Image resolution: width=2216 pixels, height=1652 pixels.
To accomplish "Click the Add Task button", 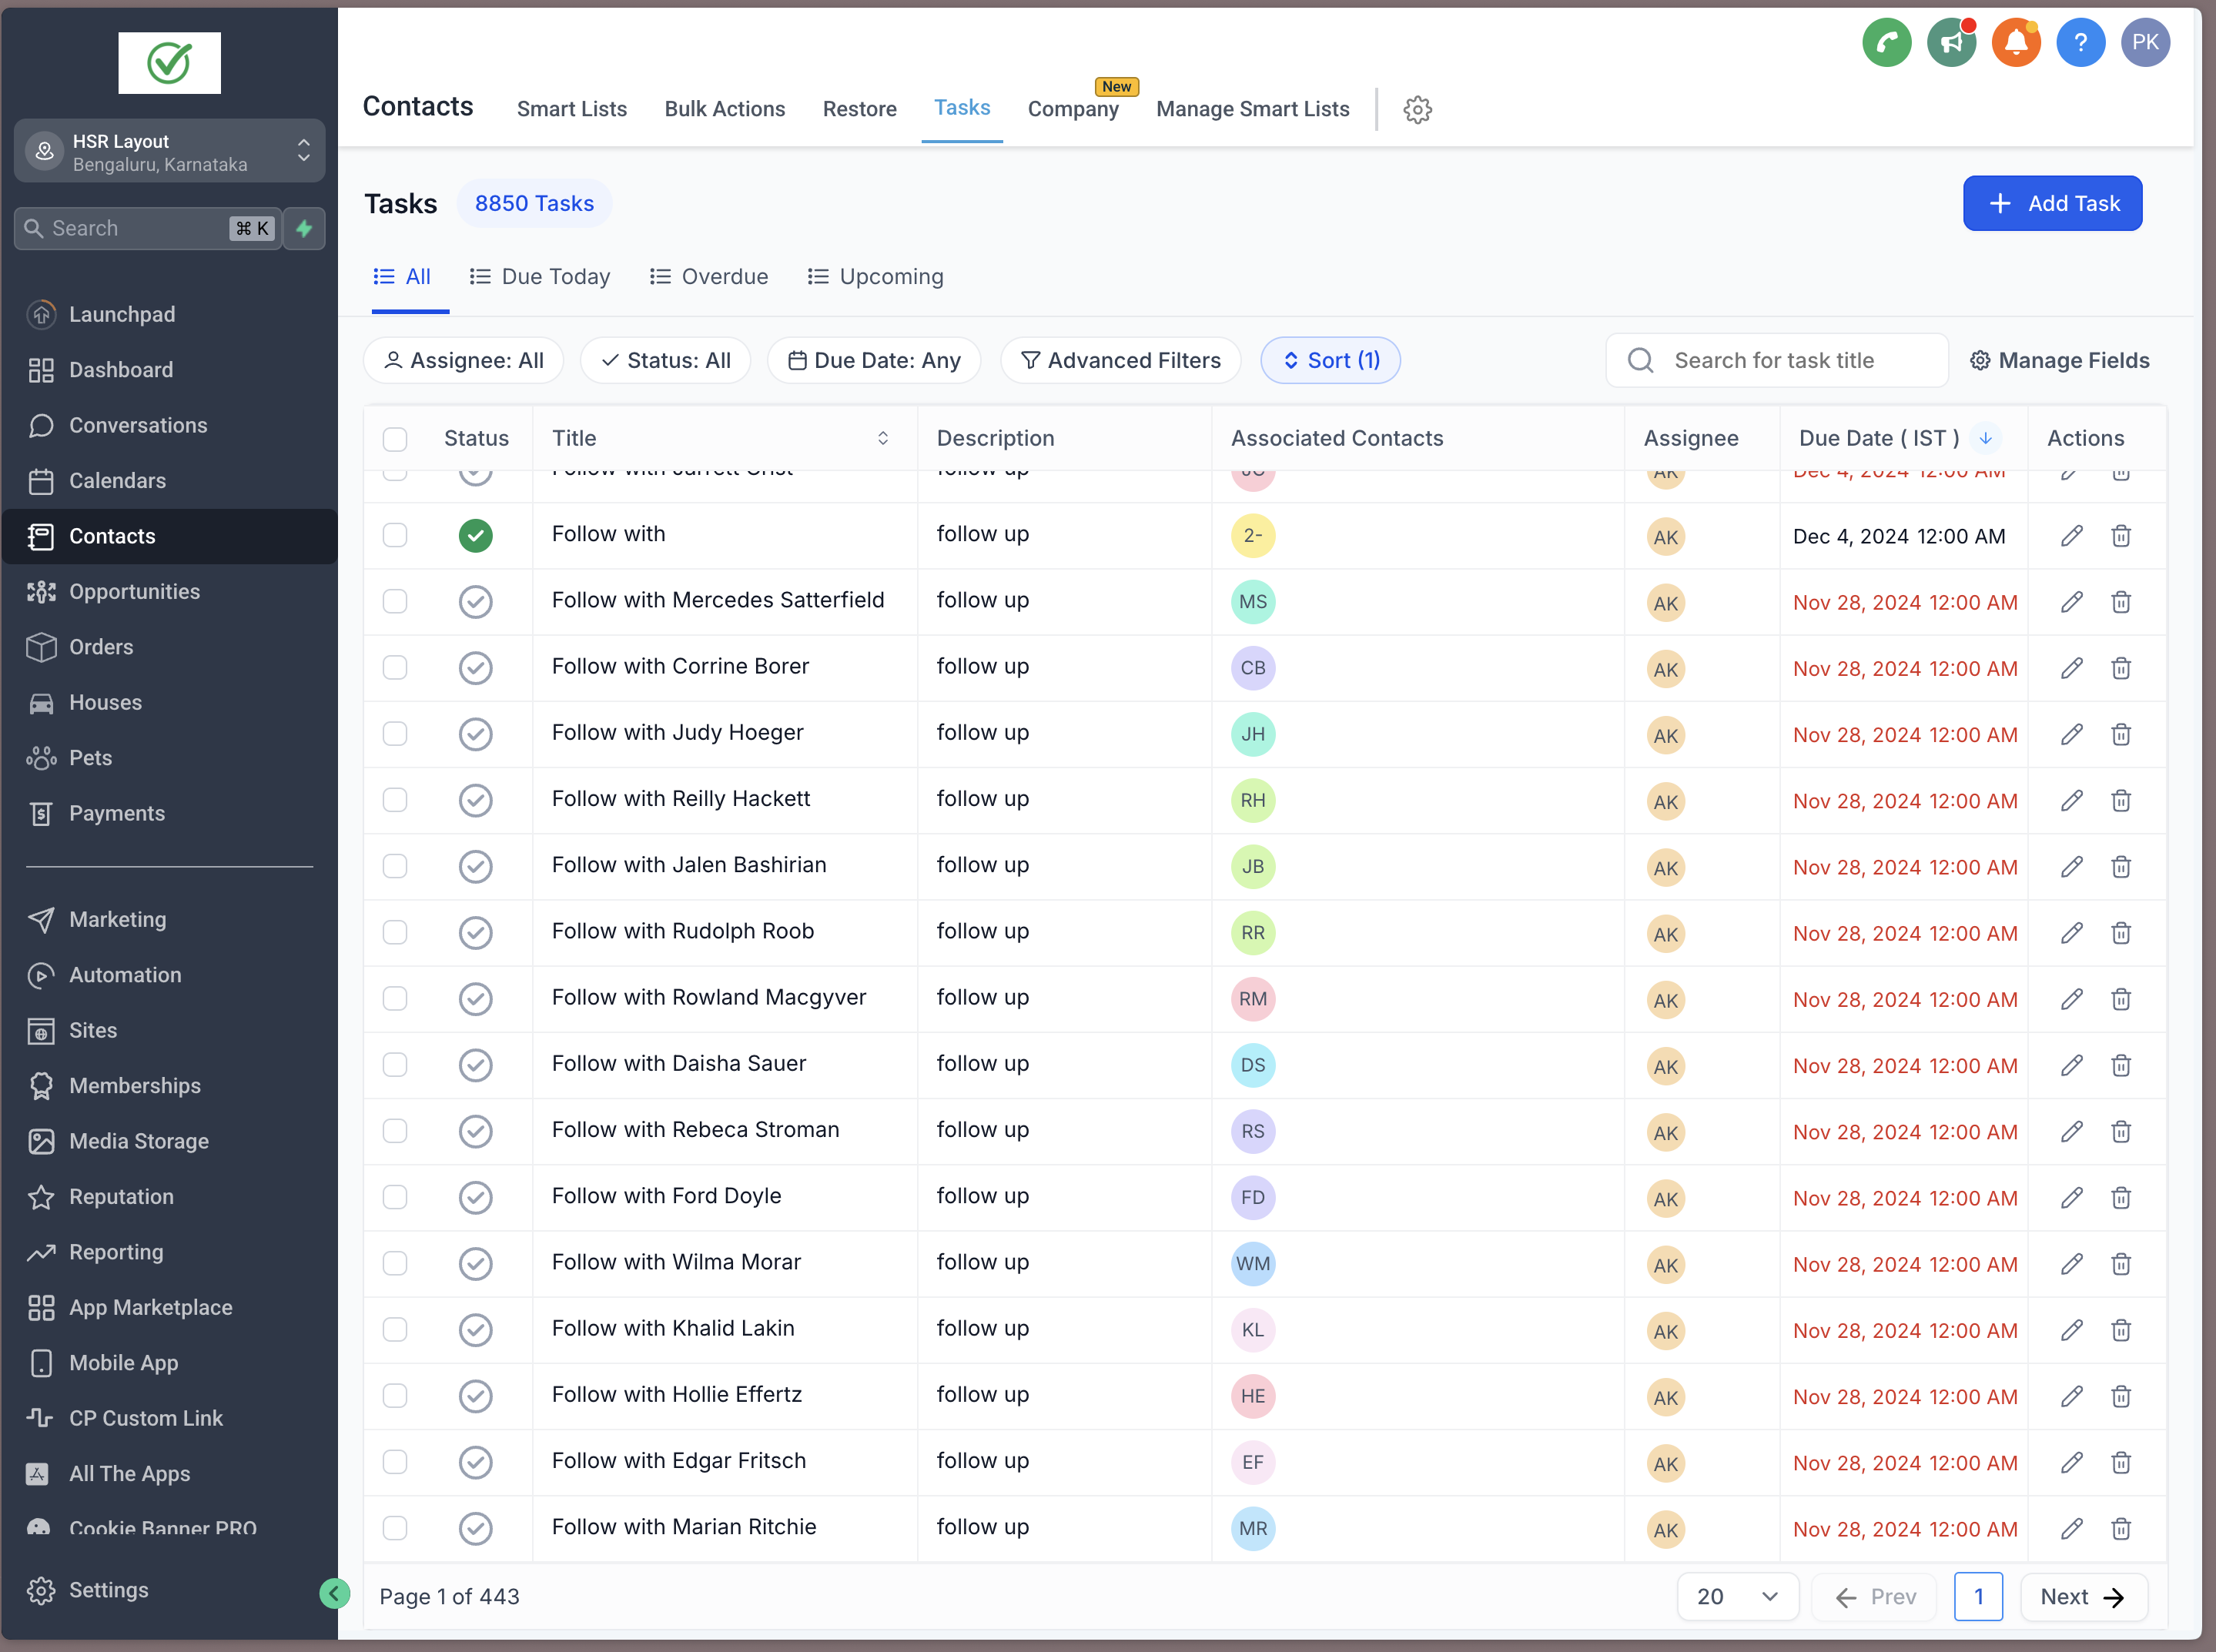I will point(2052,204).
